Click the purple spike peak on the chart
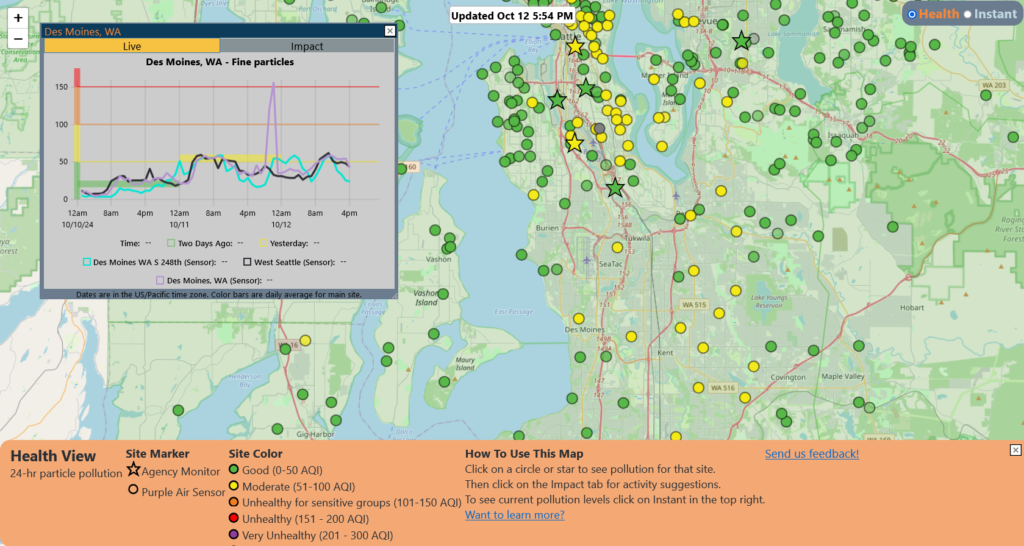1024x546 pixels. 273,85
